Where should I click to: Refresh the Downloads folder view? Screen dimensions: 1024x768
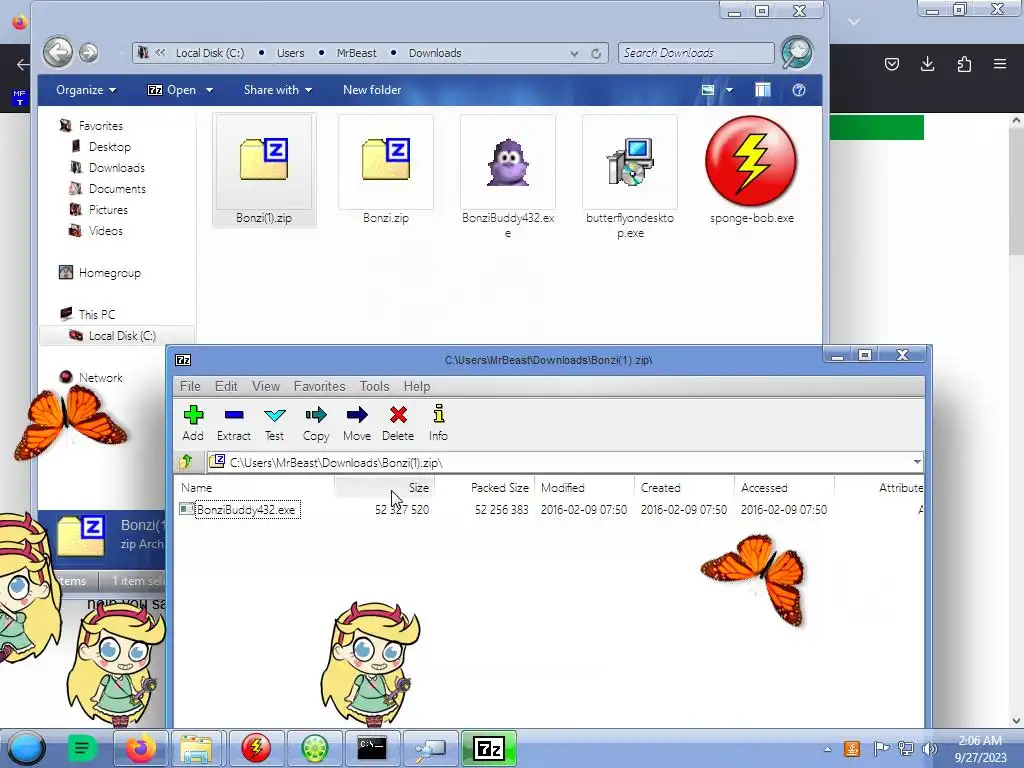pos(596,54)
